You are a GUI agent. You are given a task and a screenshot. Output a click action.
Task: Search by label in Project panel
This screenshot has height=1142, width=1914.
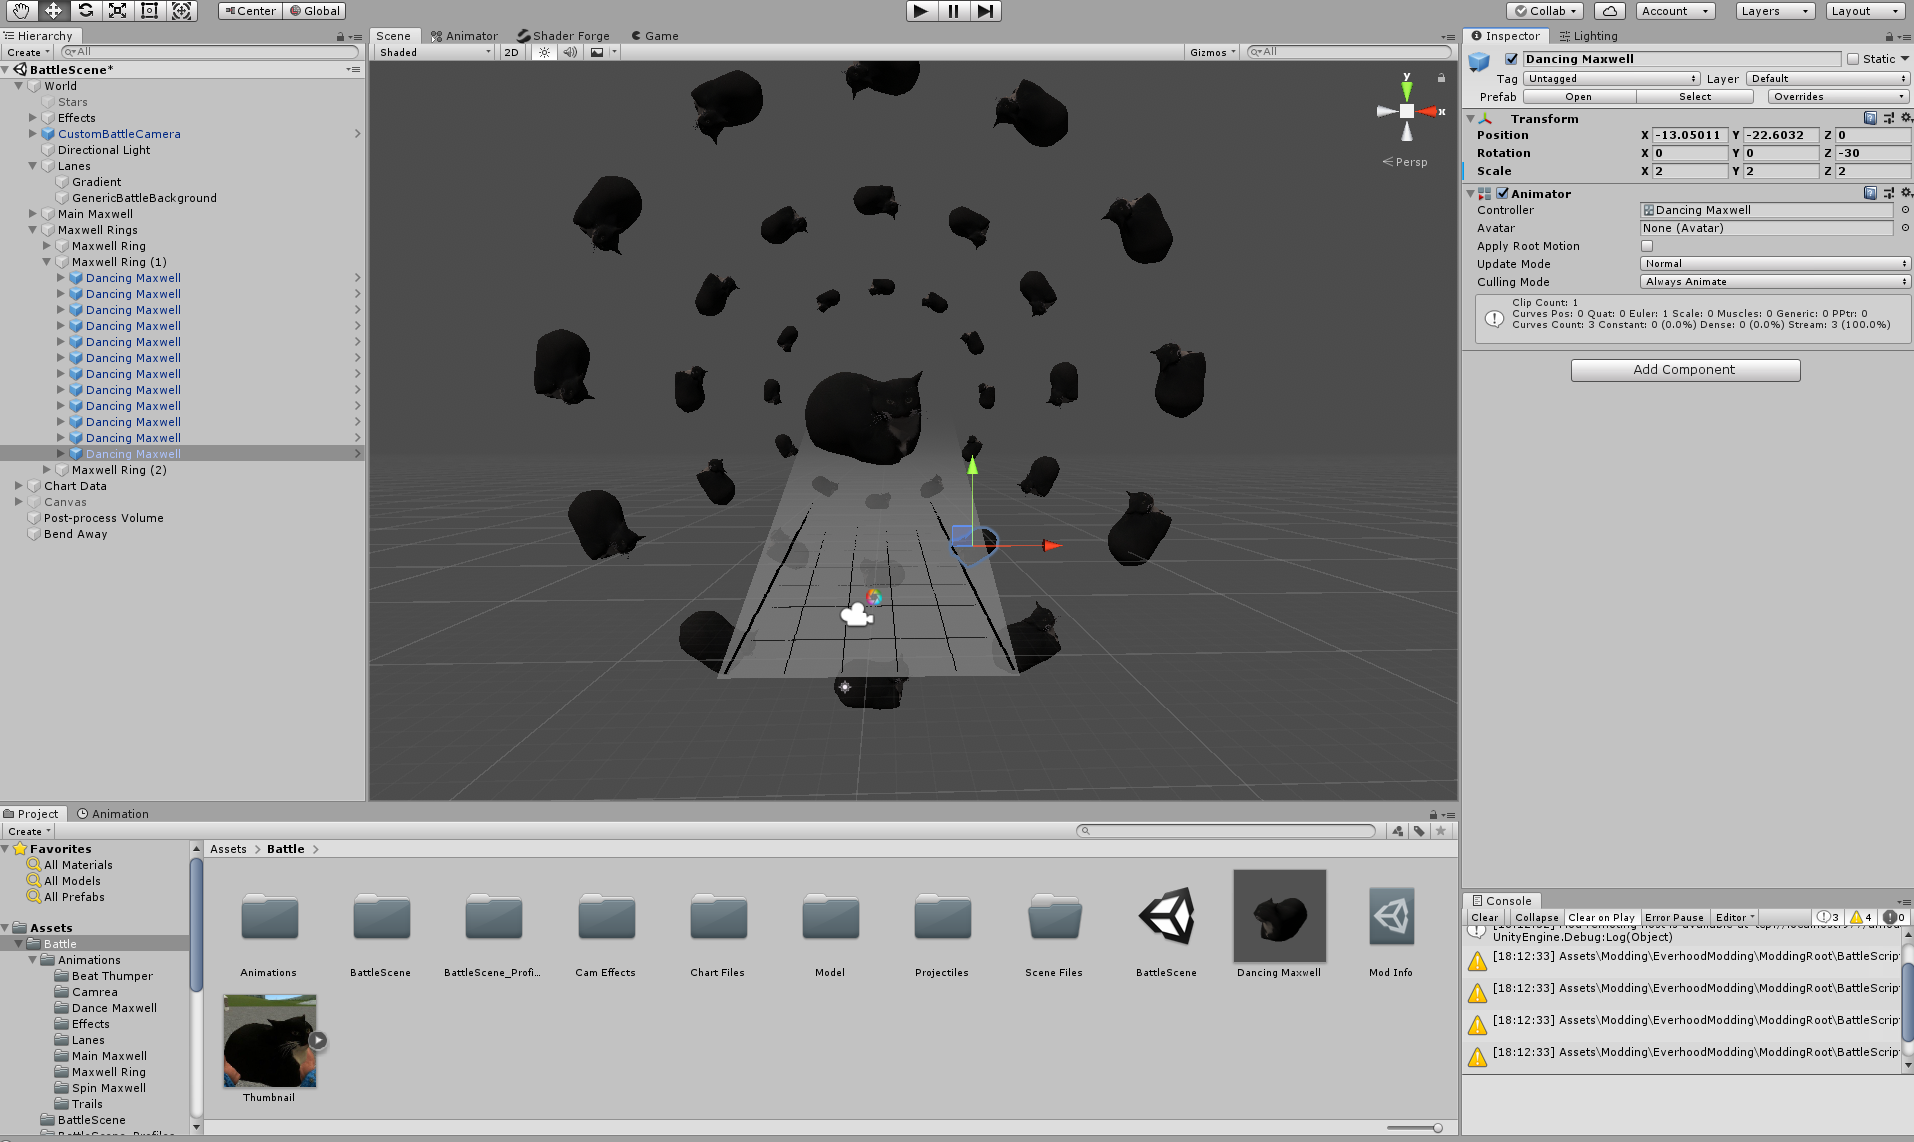tap(1419, 831)
